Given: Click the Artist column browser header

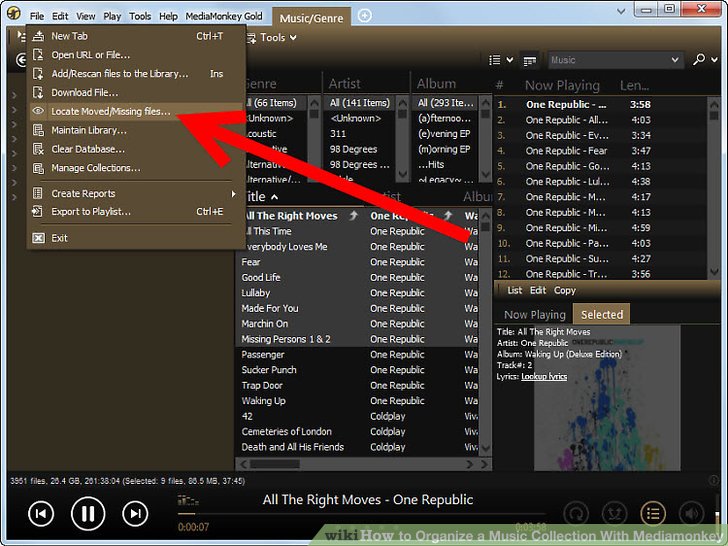Looking at the screenshot, I should click(x=366, y=84).
